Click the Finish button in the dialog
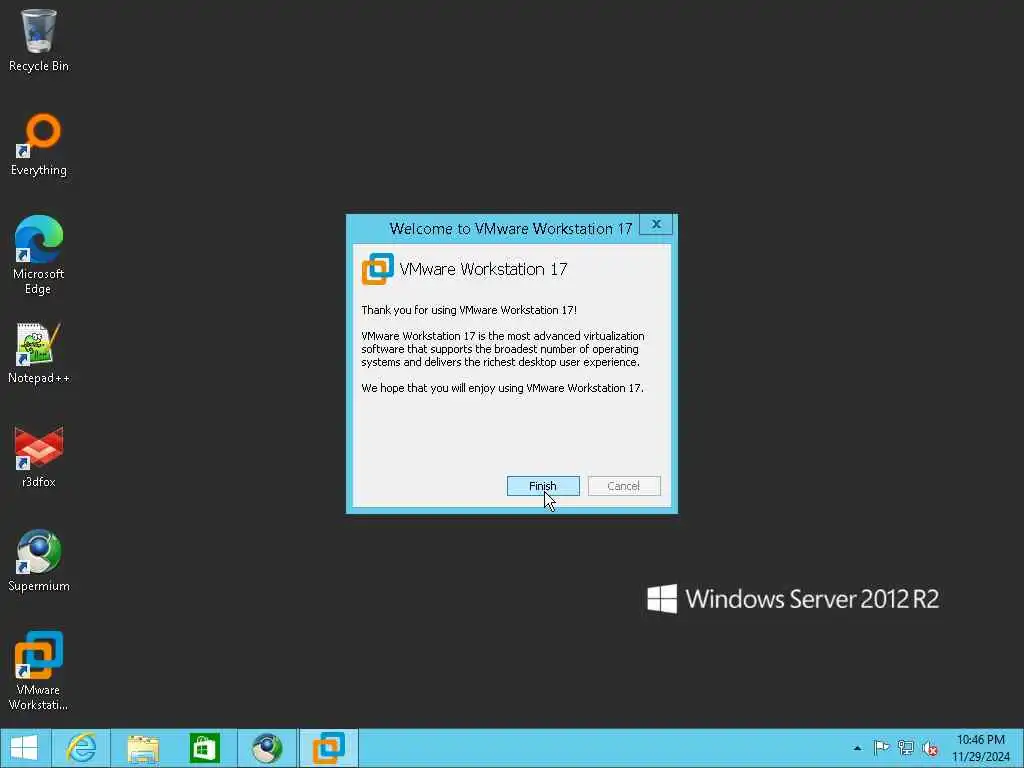This screenshot has height=768, width=1024. [x=543, y=486]
